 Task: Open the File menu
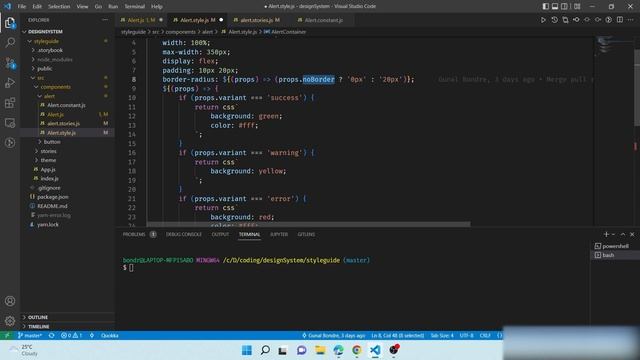22,7
